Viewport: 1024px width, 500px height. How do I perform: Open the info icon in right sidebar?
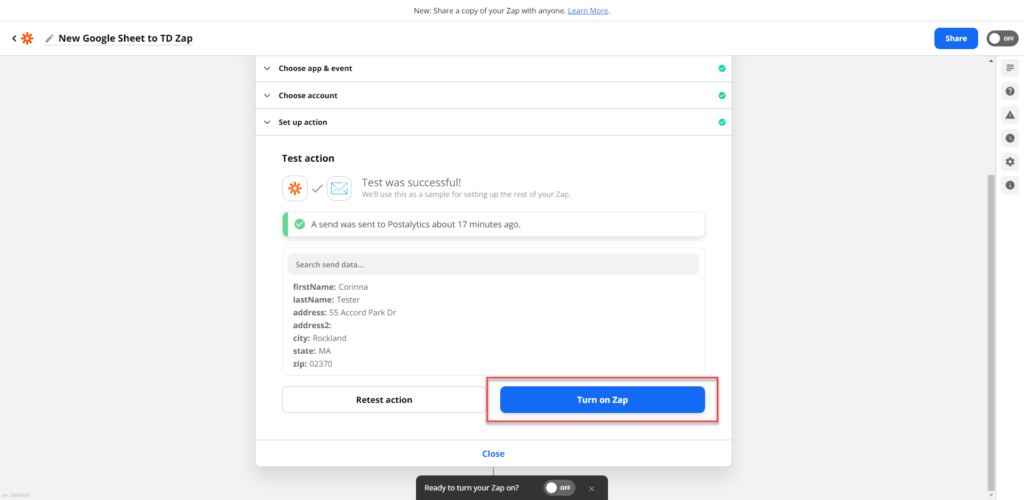pos(1010,185)
